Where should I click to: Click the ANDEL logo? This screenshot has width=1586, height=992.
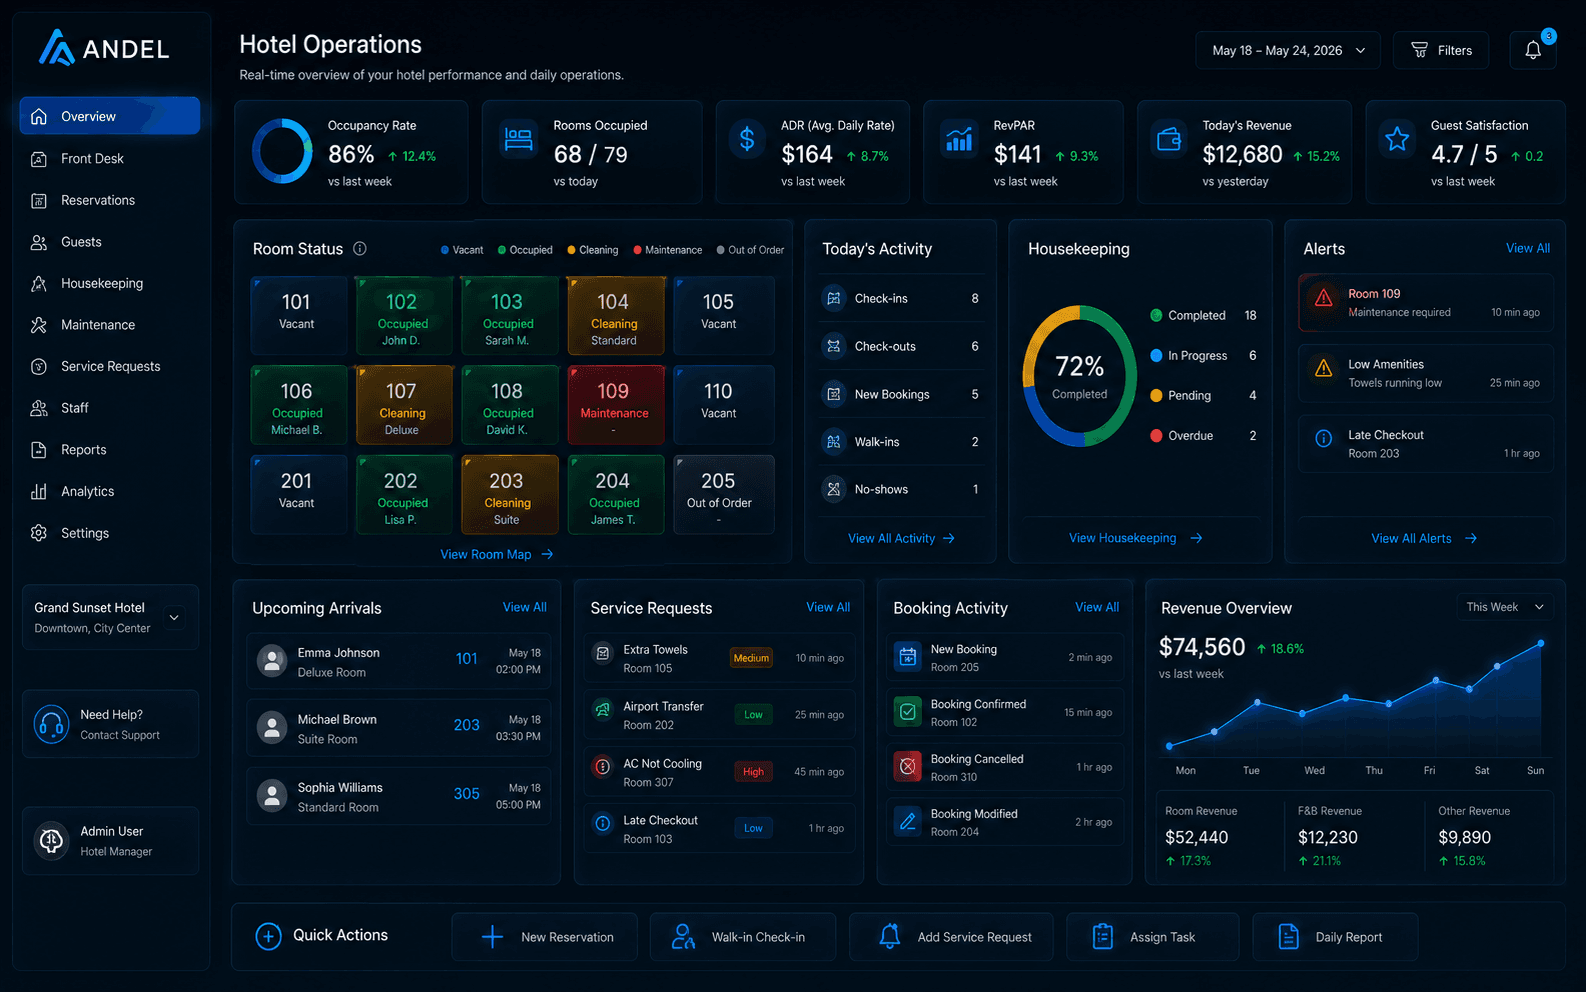104,47
